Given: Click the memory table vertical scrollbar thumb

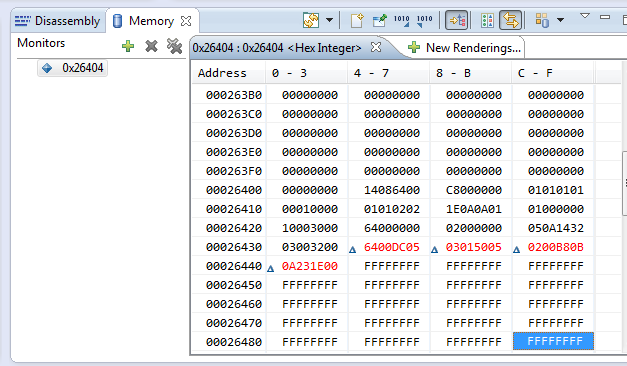Looking at the screenshot, I should tap(624, 184).
